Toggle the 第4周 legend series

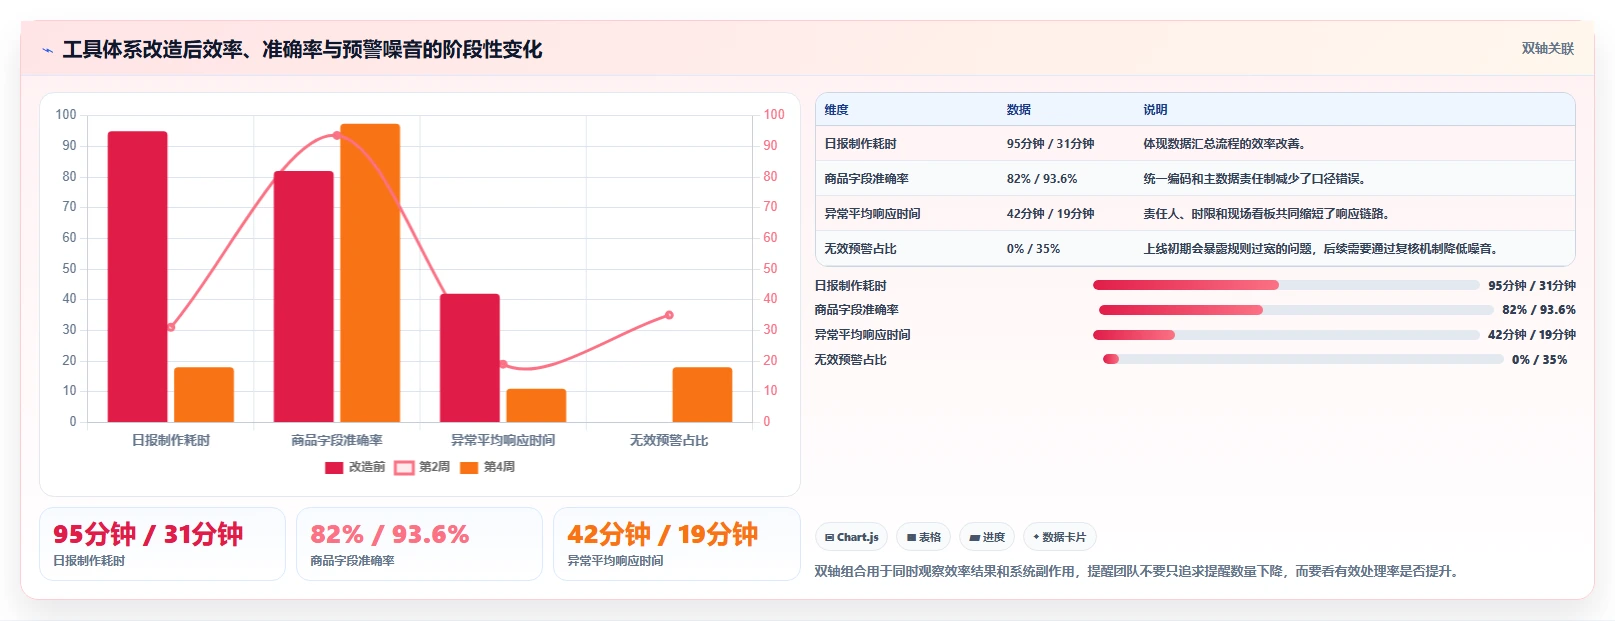488,467
